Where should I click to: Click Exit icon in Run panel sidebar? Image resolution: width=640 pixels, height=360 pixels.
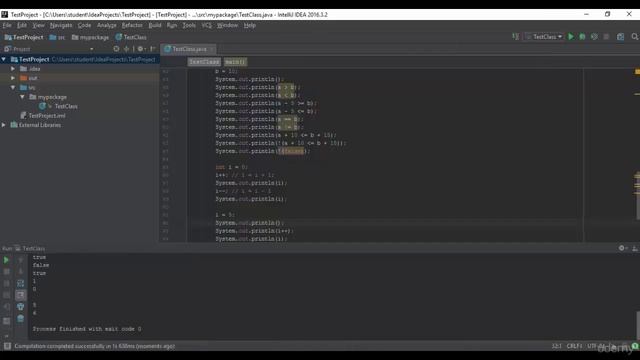point(6,307)
